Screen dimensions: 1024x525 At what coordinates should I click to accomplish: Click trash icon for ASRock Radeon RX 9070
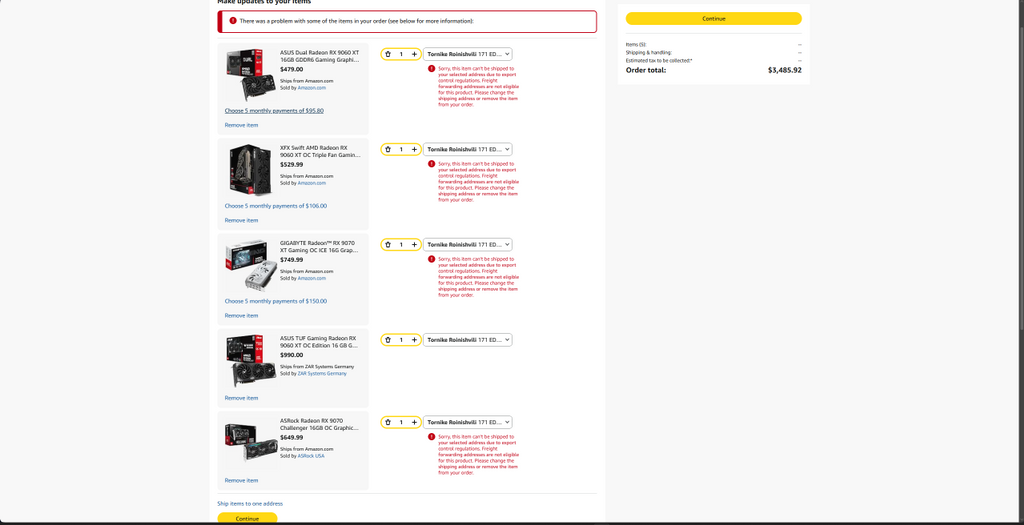[388, 422]
